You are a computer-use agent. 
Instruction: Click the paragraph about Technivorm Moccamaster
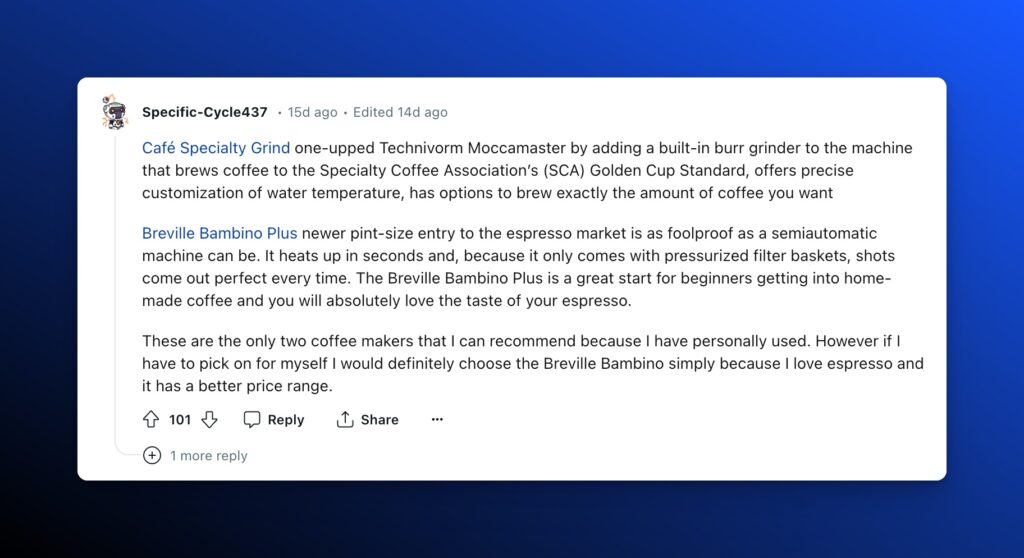coord(527,170)
